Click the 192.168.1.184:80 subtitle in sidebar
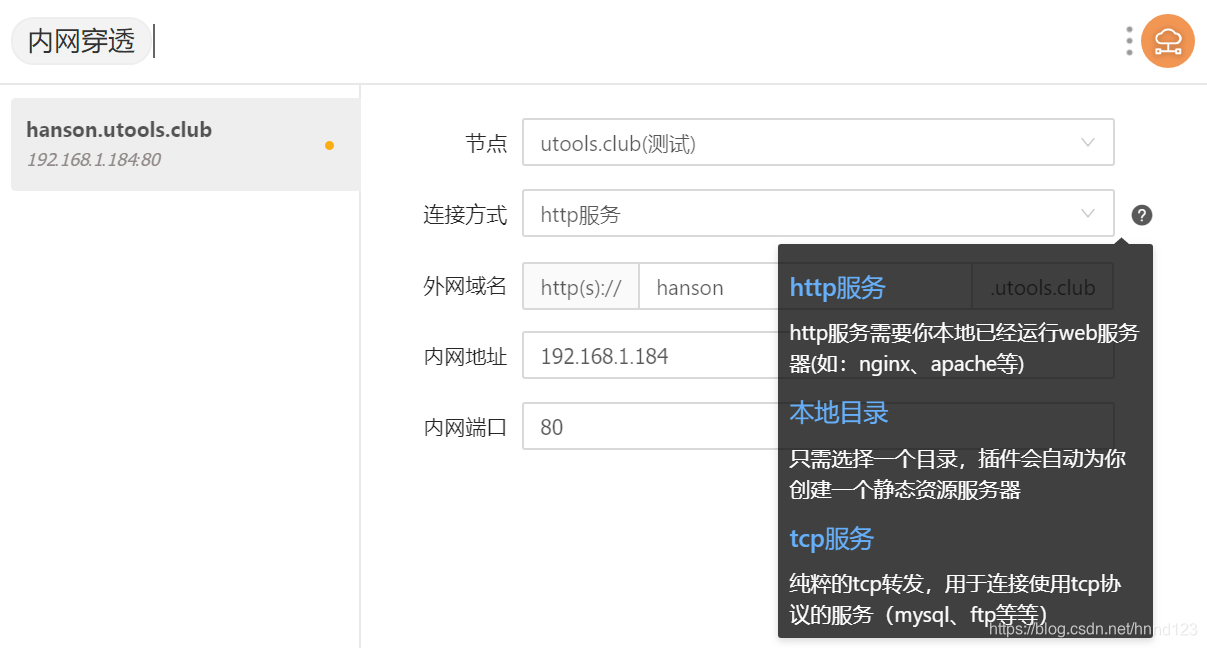The height and width of the screenshot is (648, 1207). coord(93,160)
